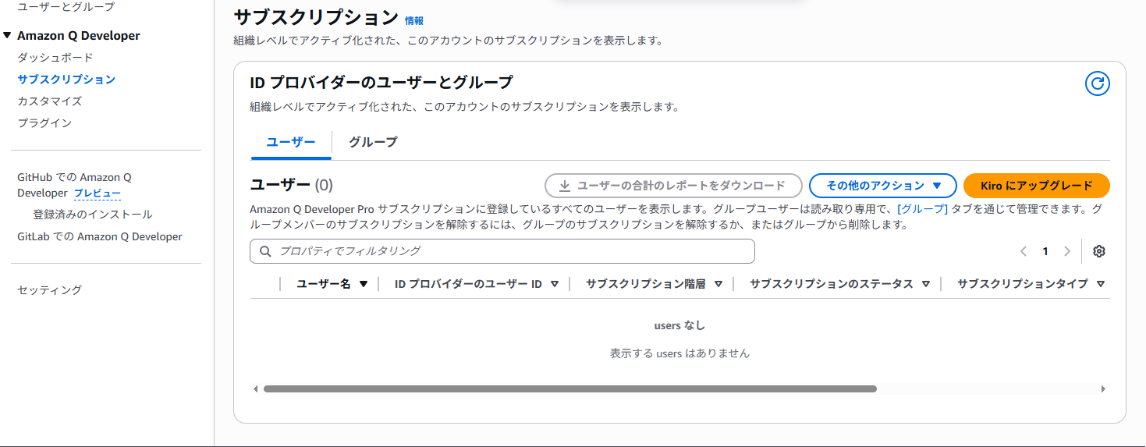Click Kiro にアップグレード button
Image resolution: width=1146 pixels, height=447 pixels.
pyautogui.click(x=1036, y=185)
